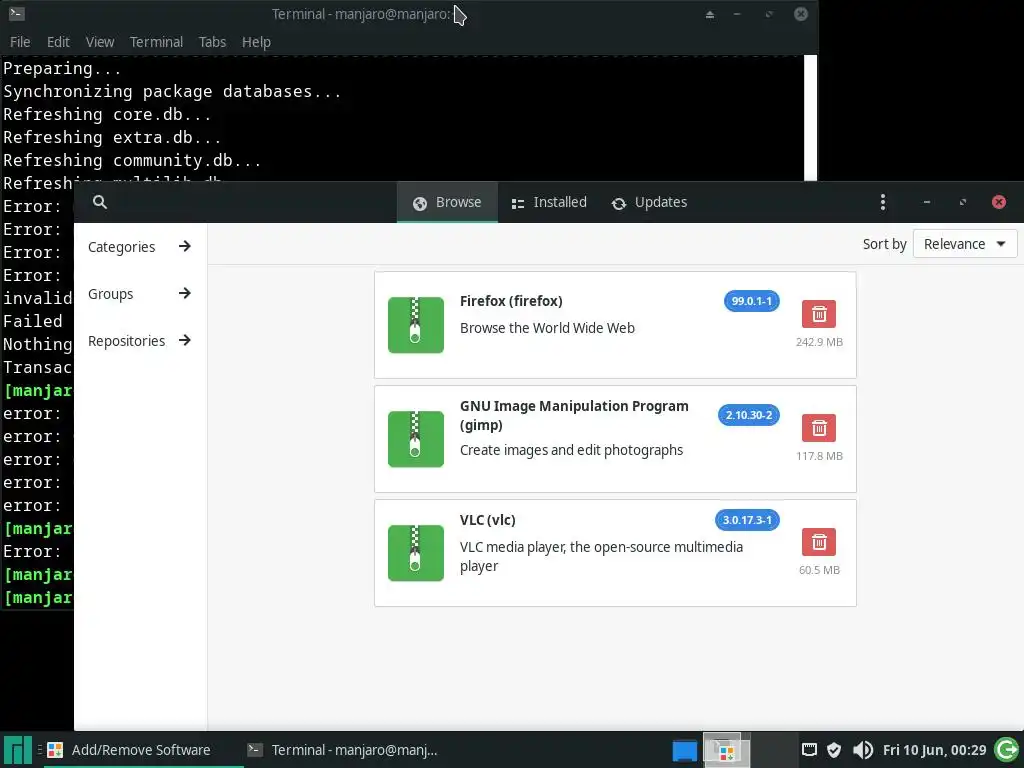Click the 117.8 MB GIMP size label
The width and height of the screenshot is (1024, 768).
819,456
